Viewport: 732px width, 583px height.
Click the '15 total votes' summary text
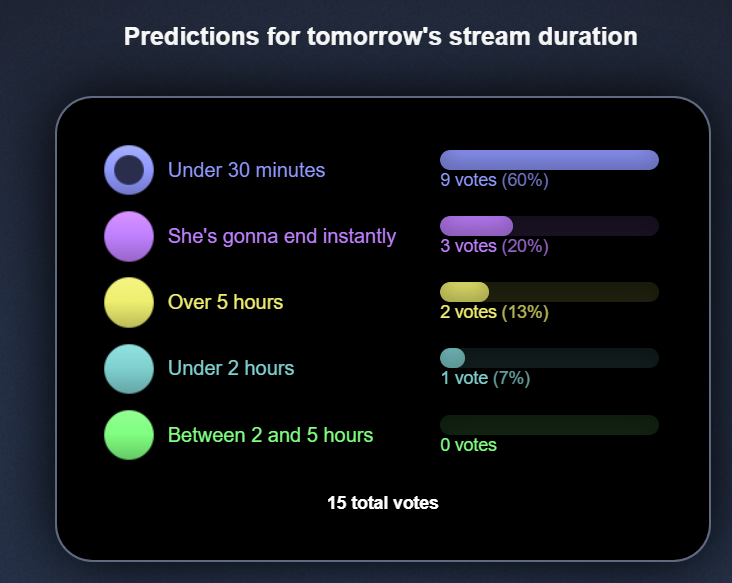point(382,502)
